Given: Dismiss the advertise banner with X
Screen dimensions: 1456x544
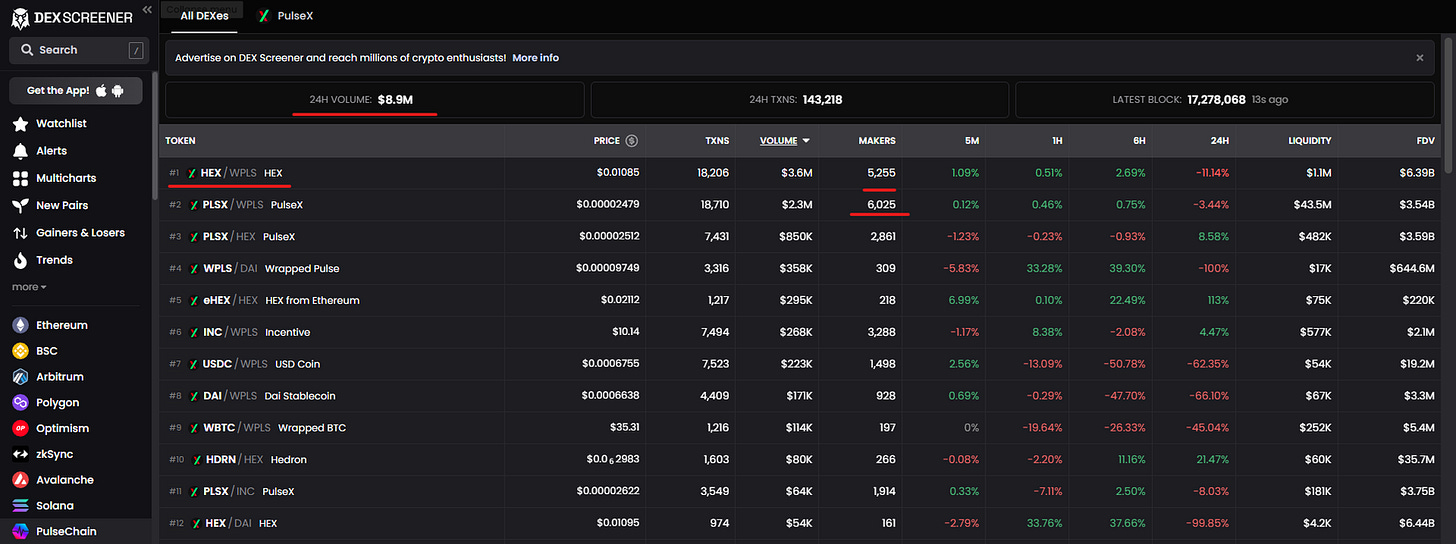Looking at the screenshot, I should tap(1419, 58).
